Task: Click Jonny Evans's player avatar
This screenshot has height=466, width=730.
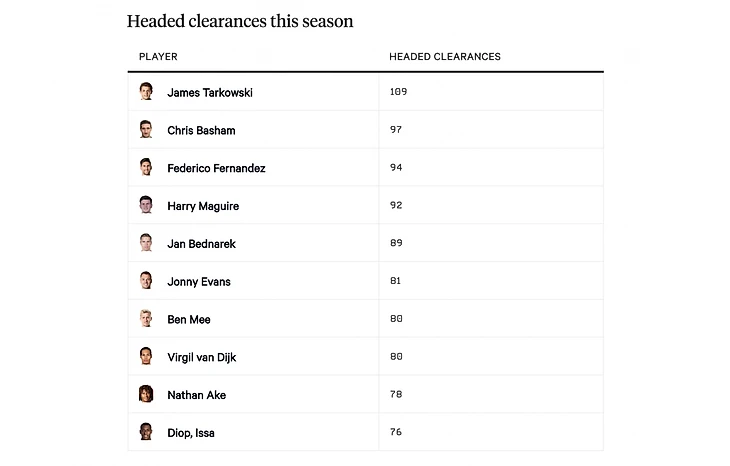Action: pos(146,281)
